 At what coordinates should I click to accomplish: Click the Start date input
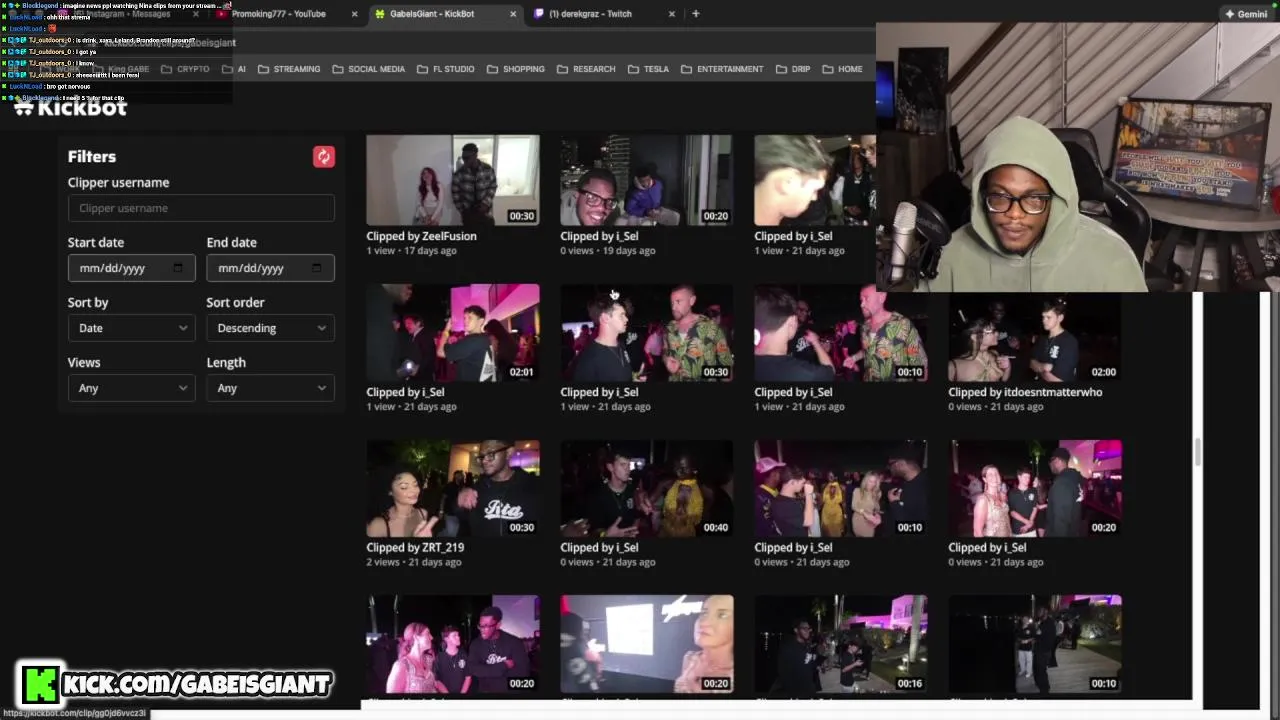(x=131, y=268)
